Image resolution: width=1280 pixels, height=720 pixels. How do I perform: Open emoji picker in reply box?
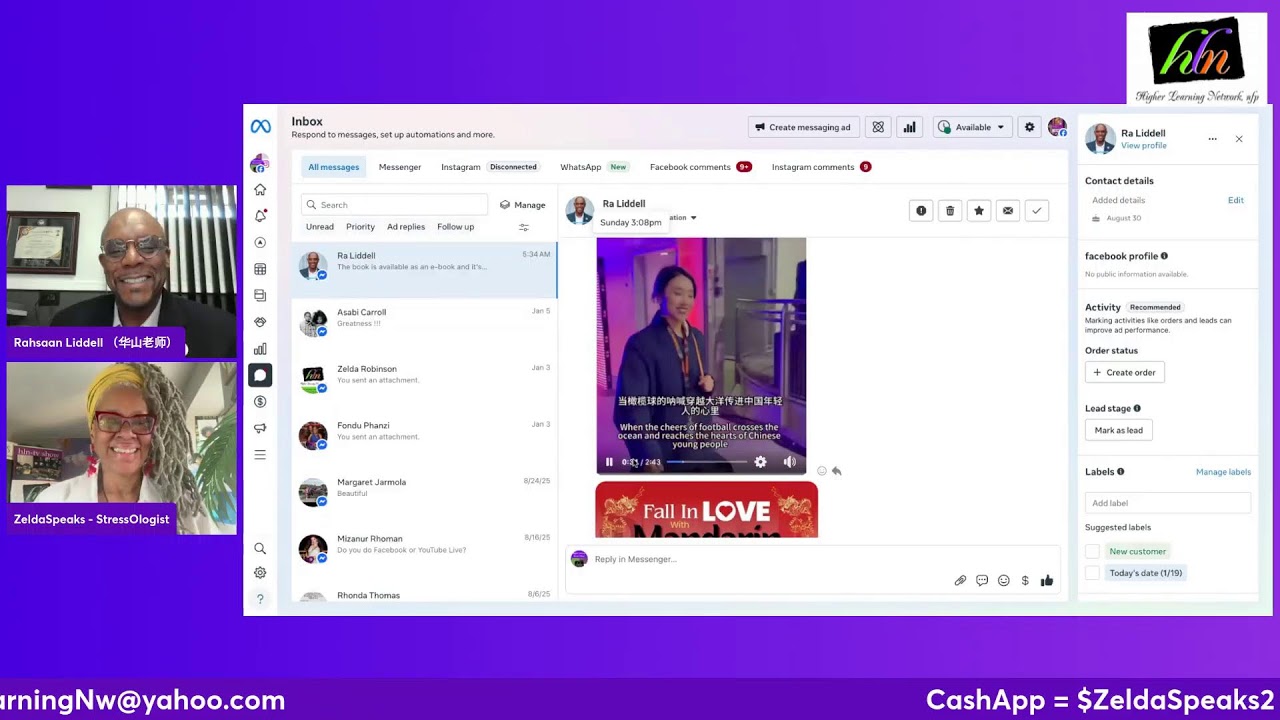point(1004,580)
